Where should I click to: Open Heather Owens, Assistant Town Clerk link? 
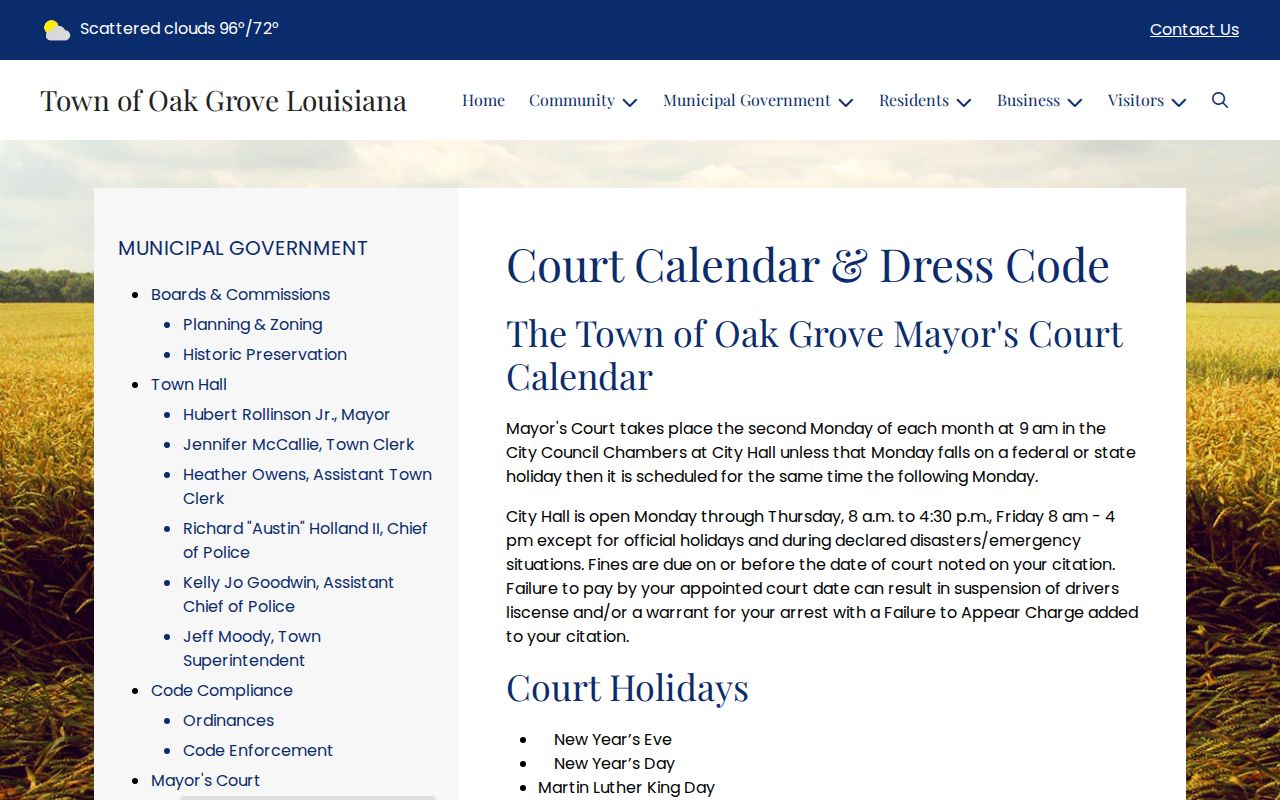[x=307, y=486]
